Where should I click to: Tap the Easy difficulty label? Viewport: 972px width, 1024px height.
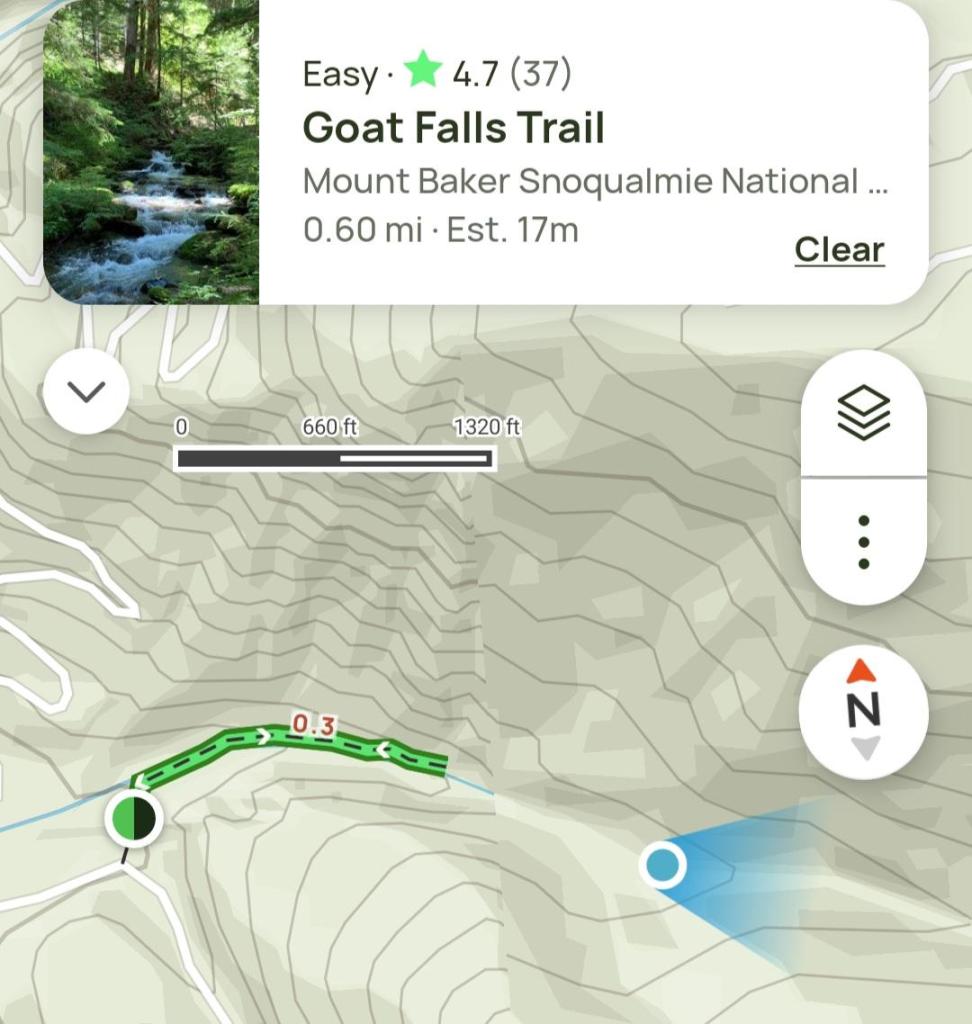[x=340, y=75]
